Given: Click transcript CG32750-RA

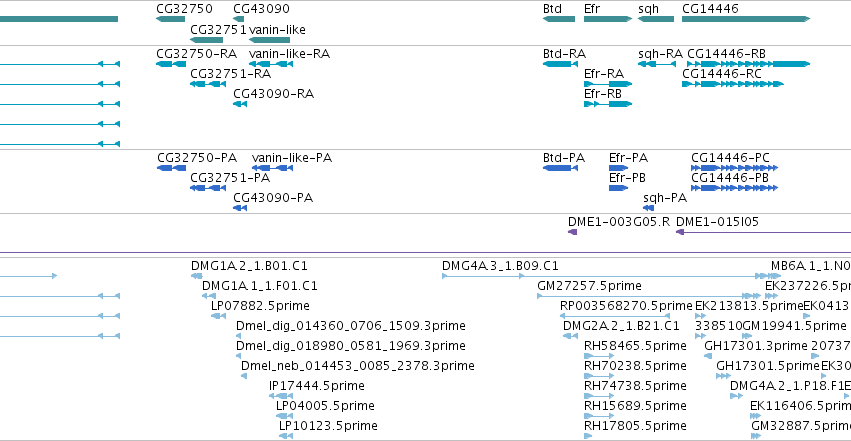Looking at the screenshot, I should (170, 64).
